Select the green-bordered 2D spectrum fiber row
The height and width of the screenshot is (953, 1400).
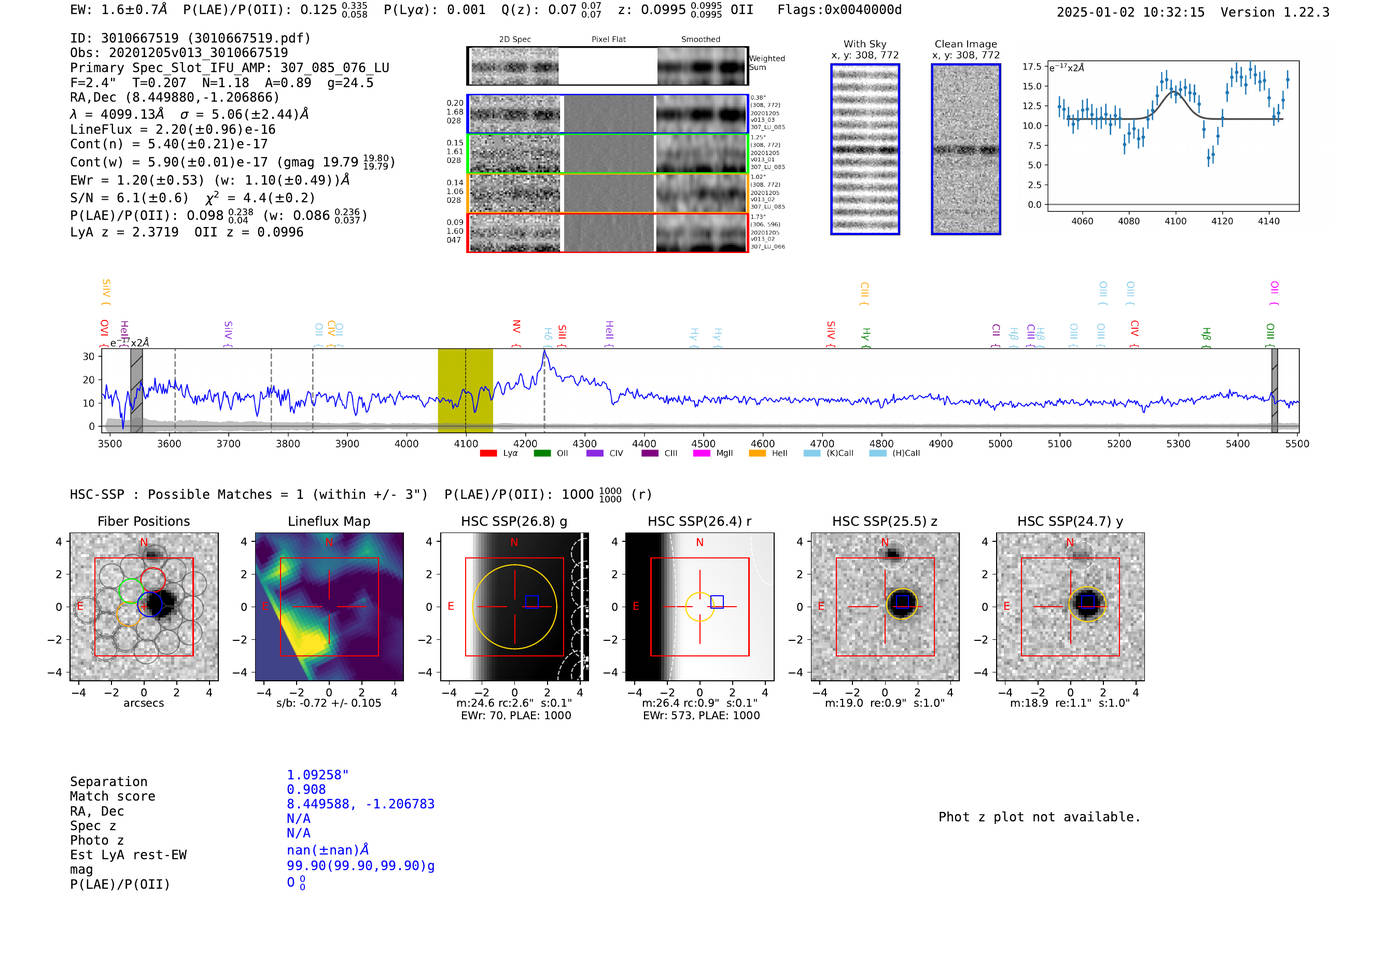[607, 153]
